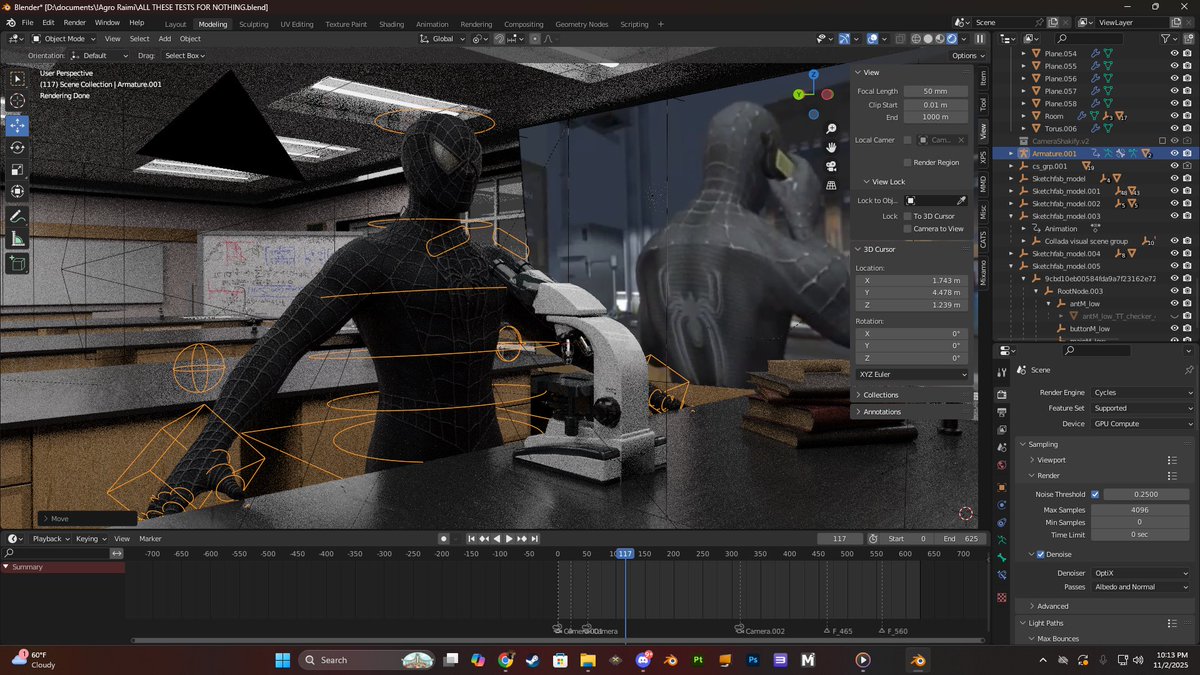1200x675 pixels.
Task: Enable Lock To 3D Cursor checkbox
Action: (x=907, y=216)
